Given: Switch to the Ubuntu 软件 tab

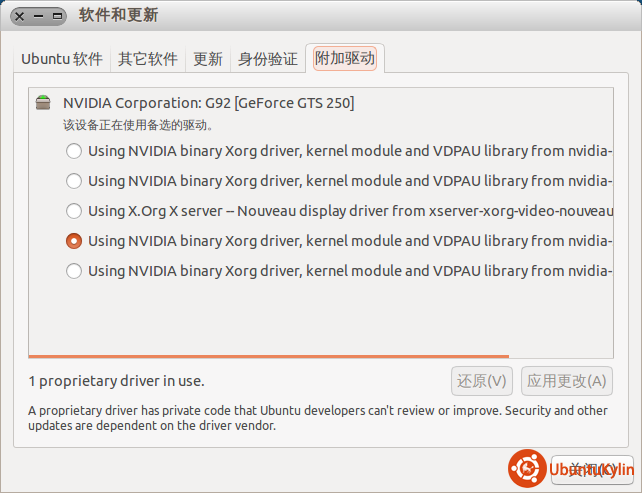Looking at the screenshot, I should coord(62,59).
